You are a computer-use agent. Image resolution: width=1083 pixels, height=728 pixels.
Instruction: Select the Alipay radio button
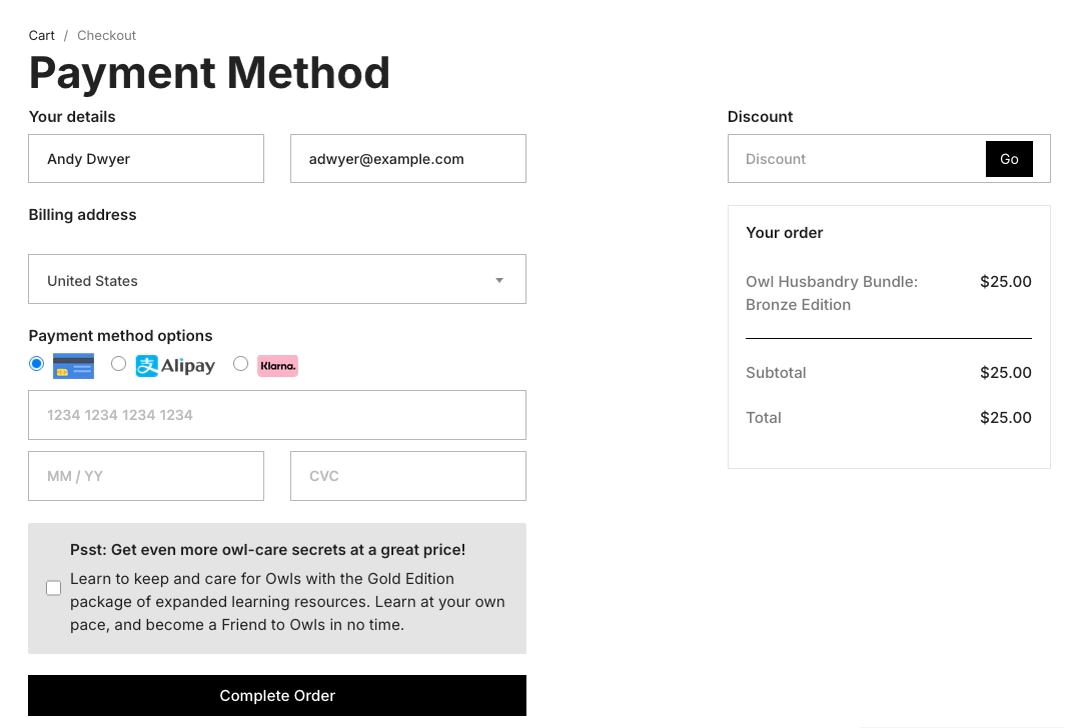pos(119,364)
